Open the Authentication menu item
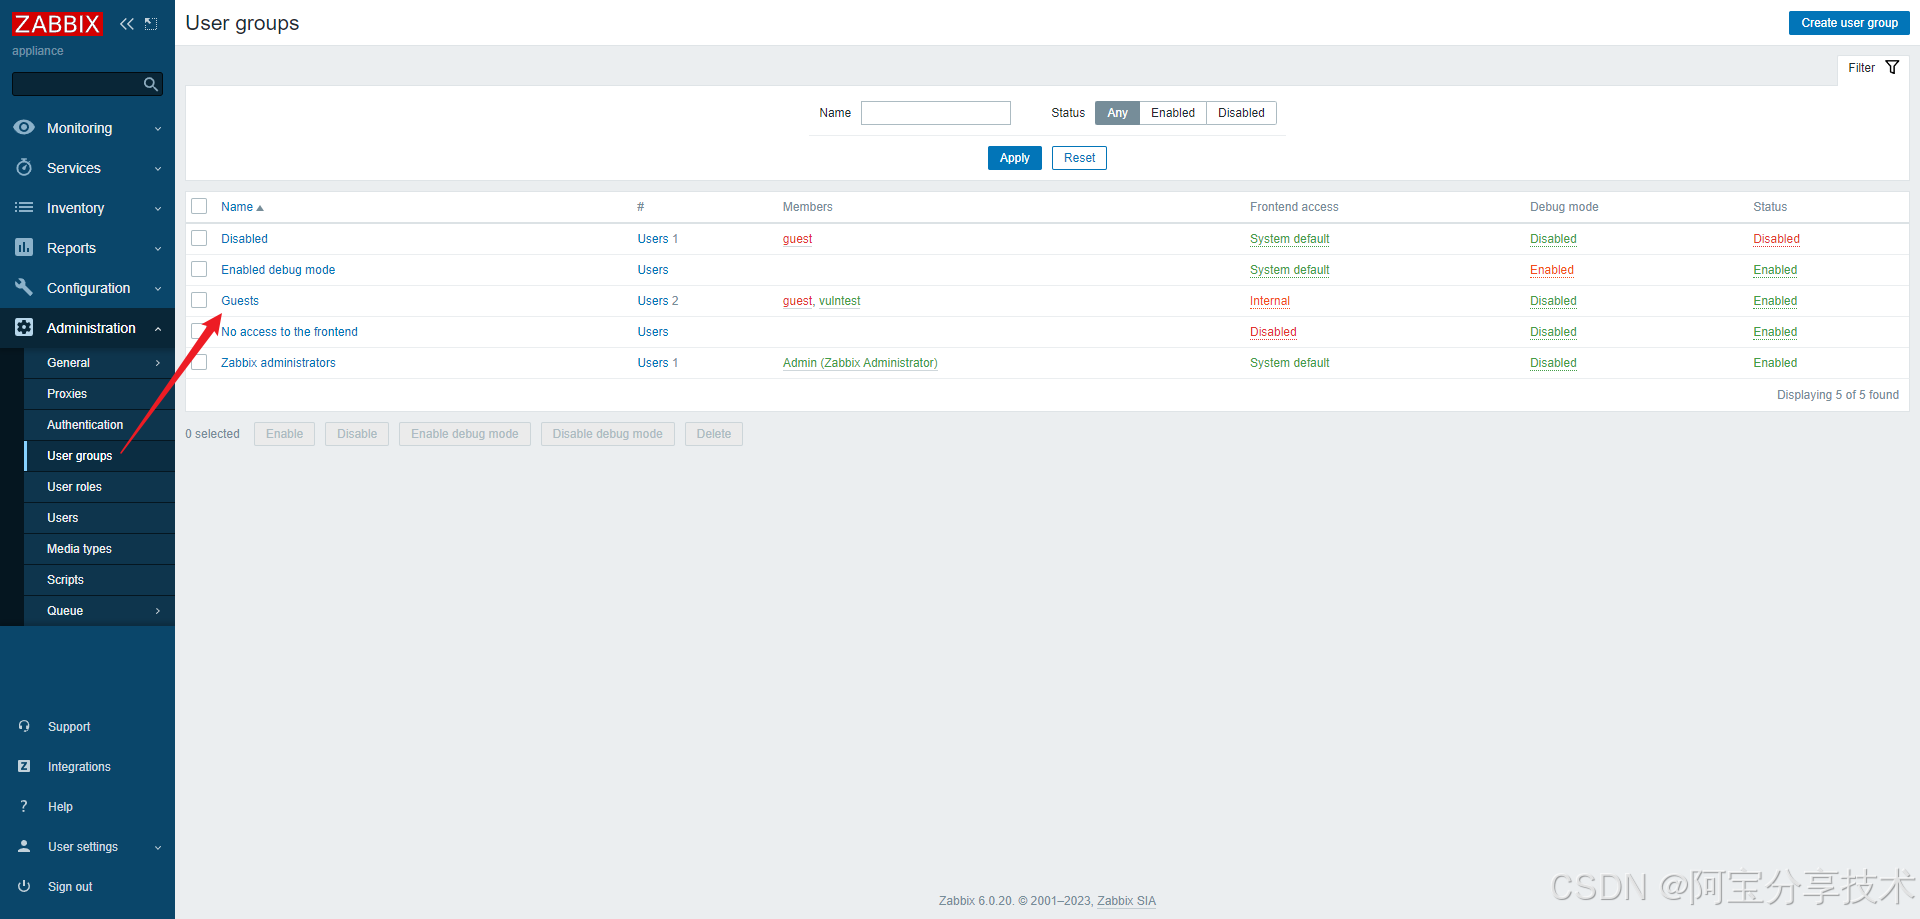Image resolution: width=1920 pixels, height=919 pixels. coord(99,425)
